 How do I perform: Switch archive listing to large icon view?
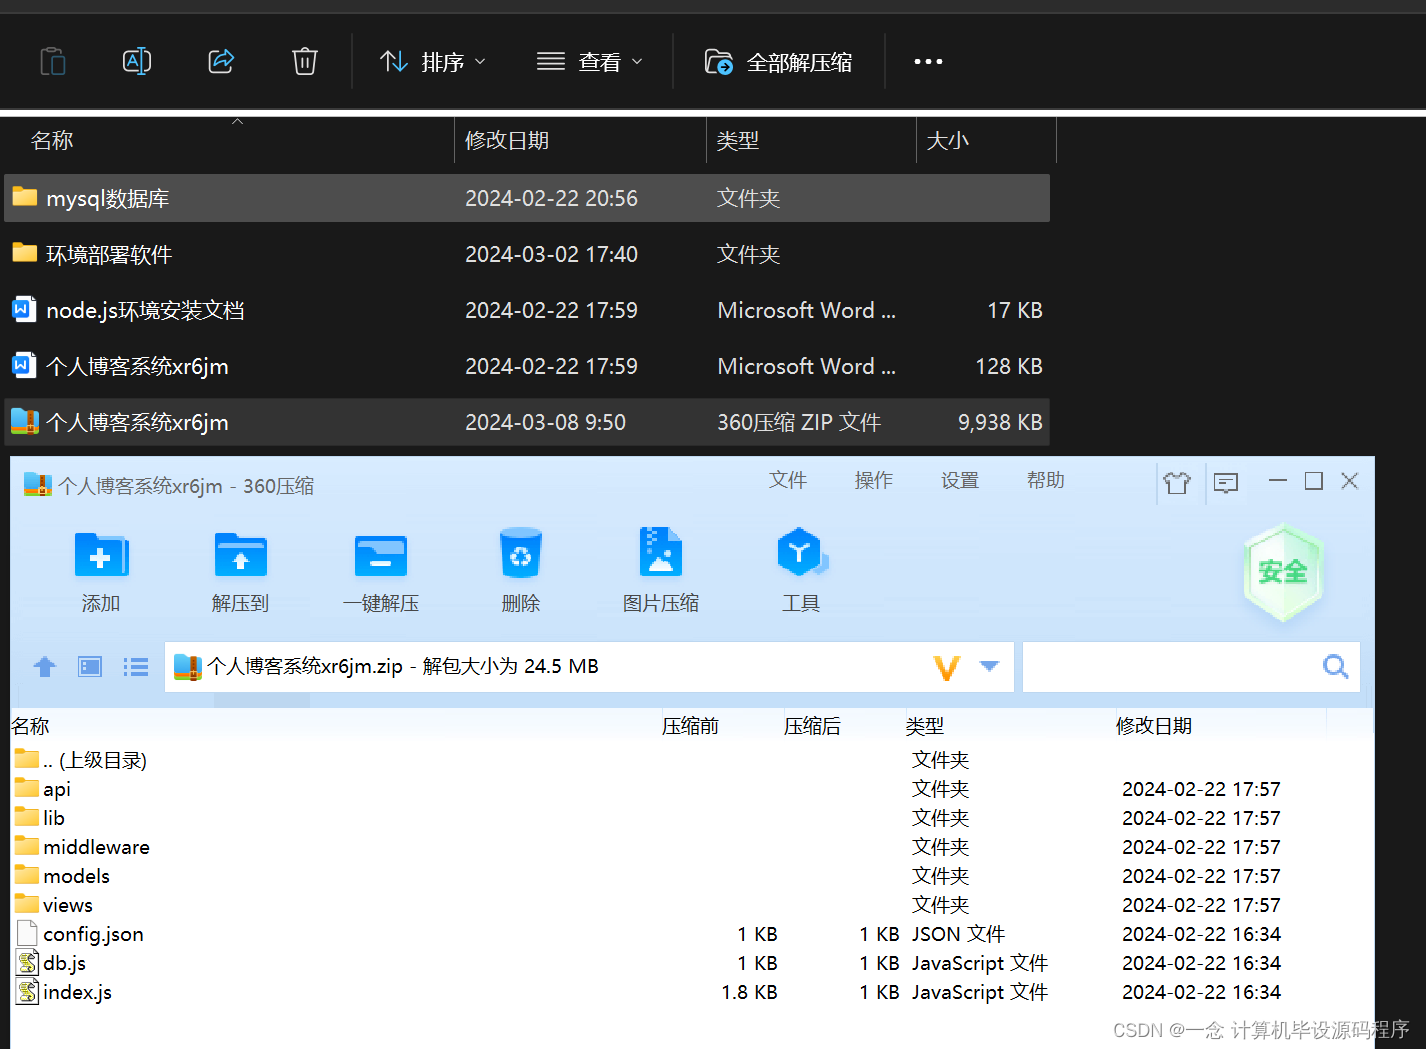89,666
